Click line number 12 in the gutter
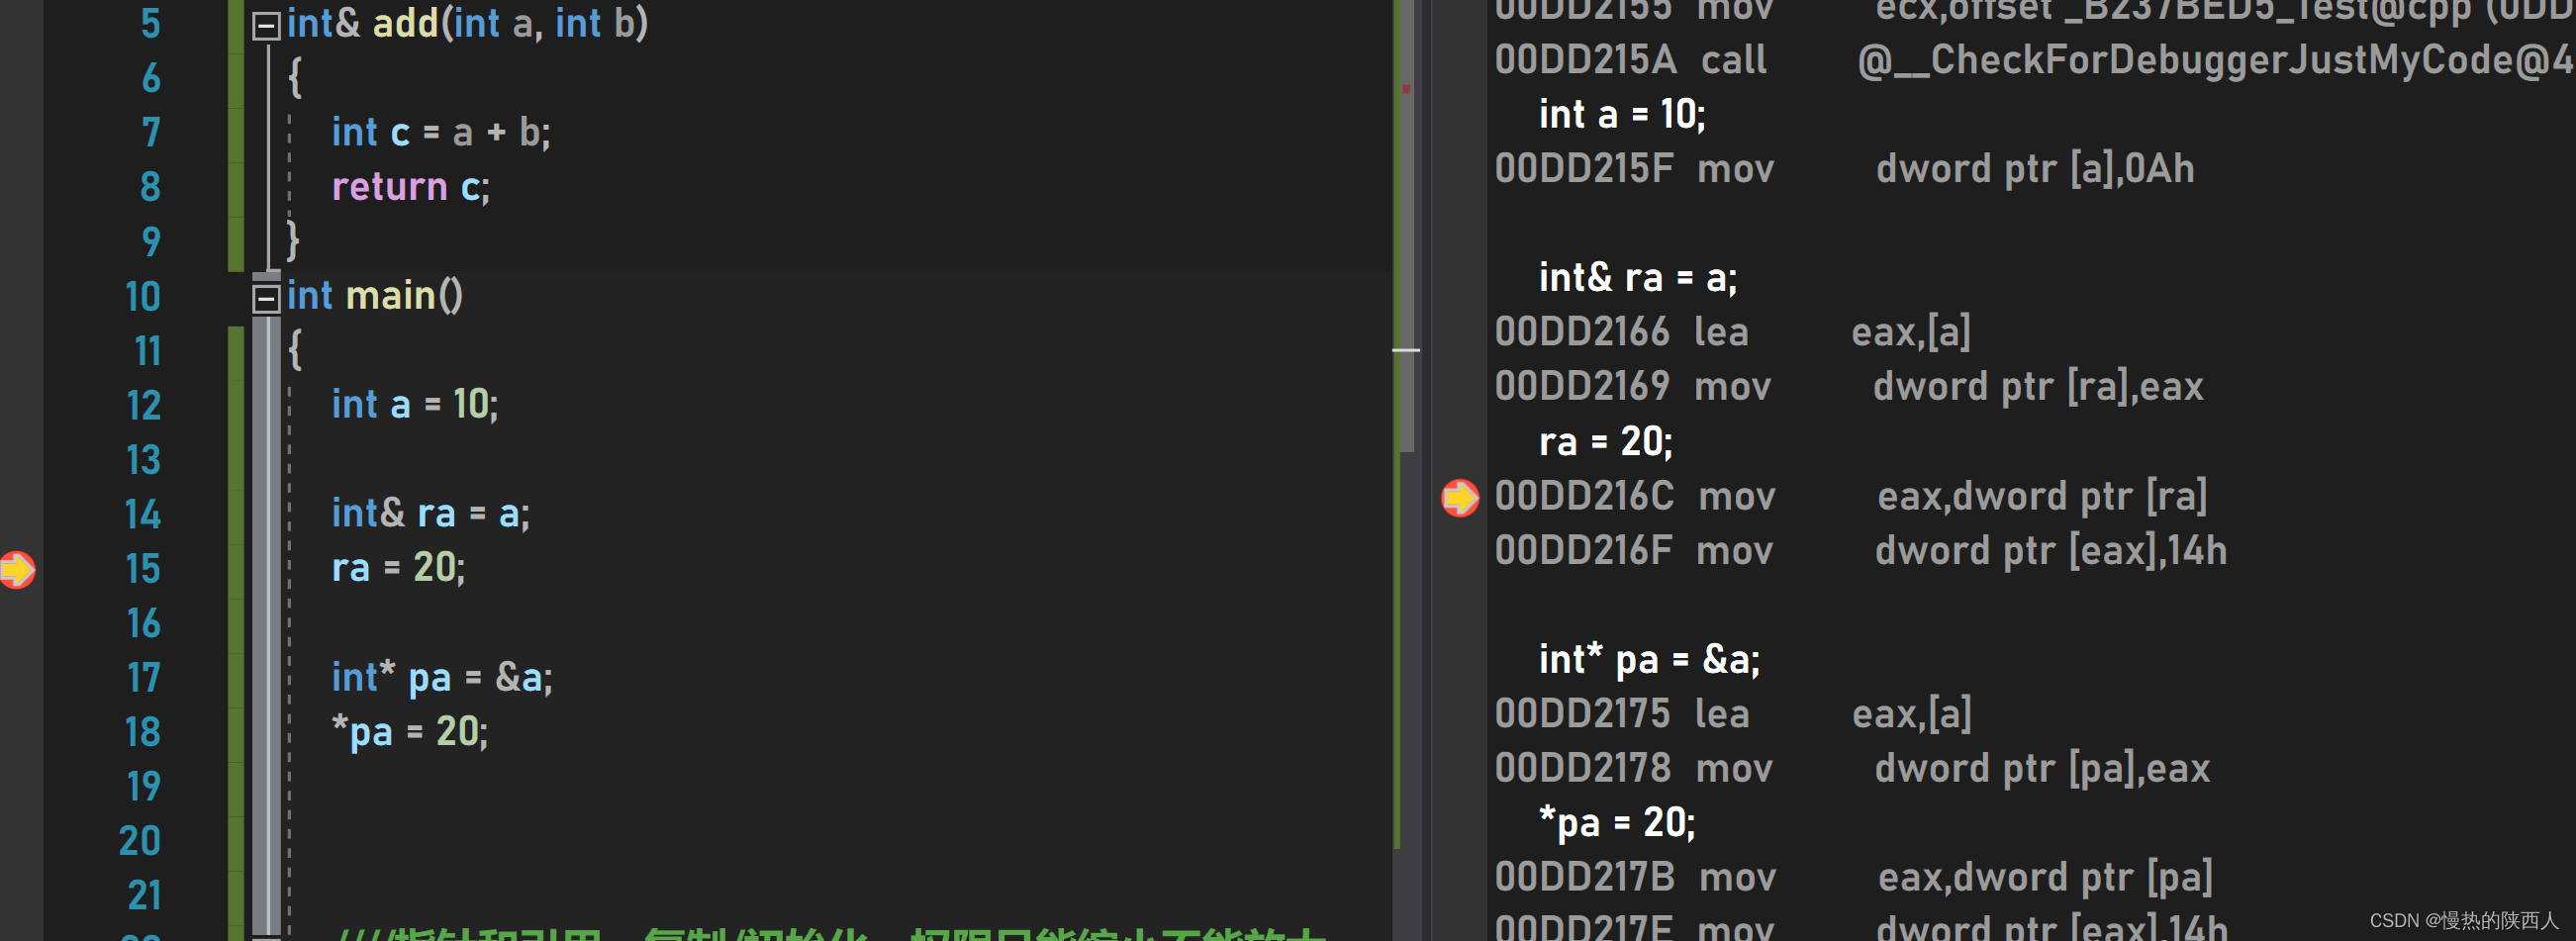This screenshot has height=941, width=2576. click(143, 406)
